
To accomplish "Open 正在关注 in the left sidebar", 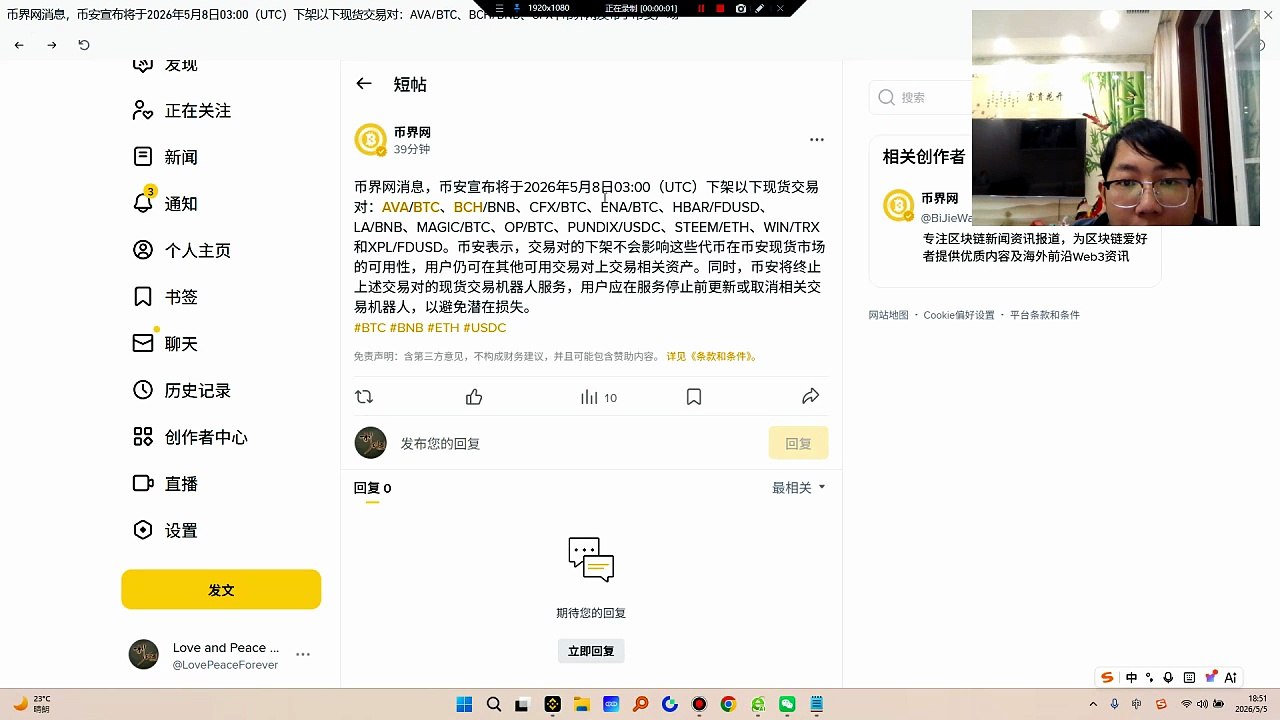I will [x=182, y=111].
